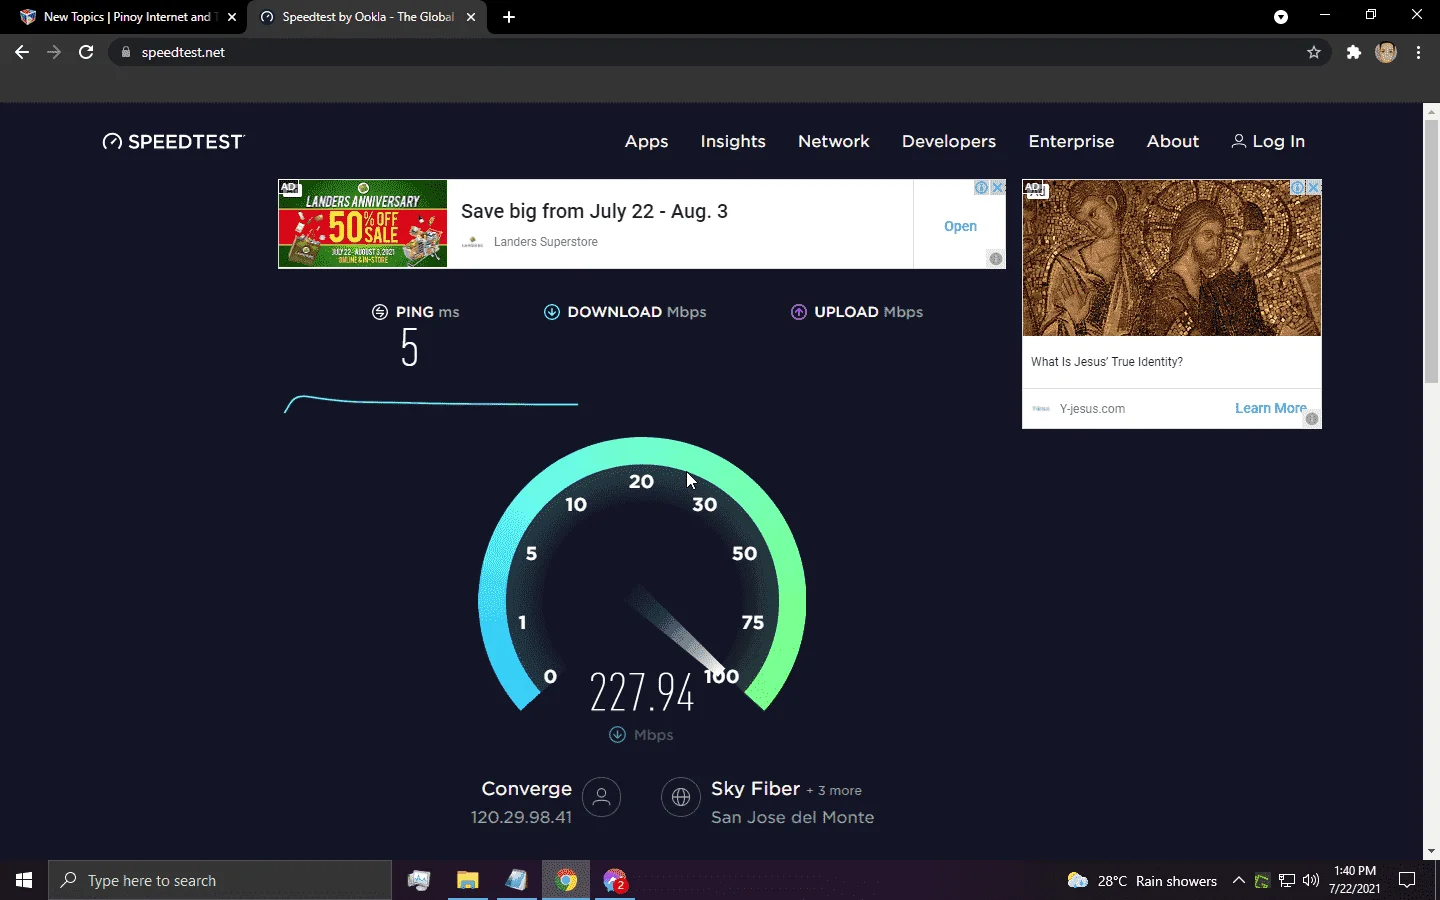
Task: Select the Speedtest by Ookla tab
Action: [x=366, y=17]
